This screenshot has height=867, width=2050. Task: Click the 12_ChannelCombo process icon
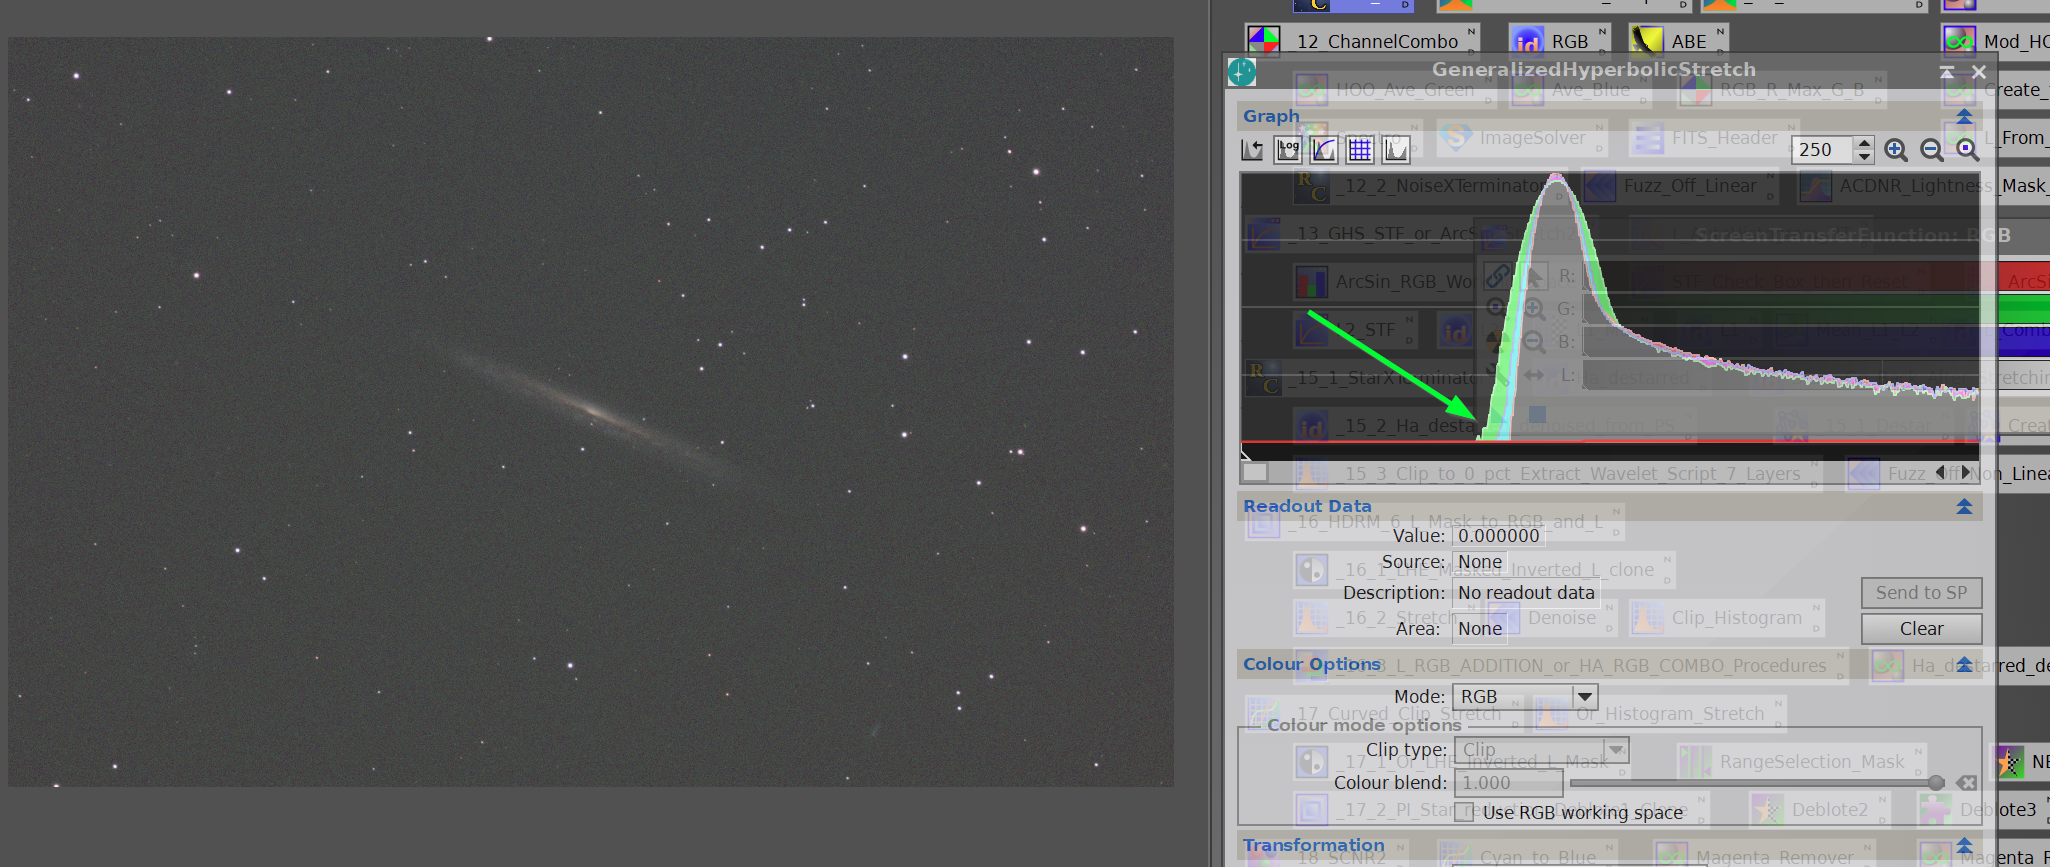pos(1264,41)
